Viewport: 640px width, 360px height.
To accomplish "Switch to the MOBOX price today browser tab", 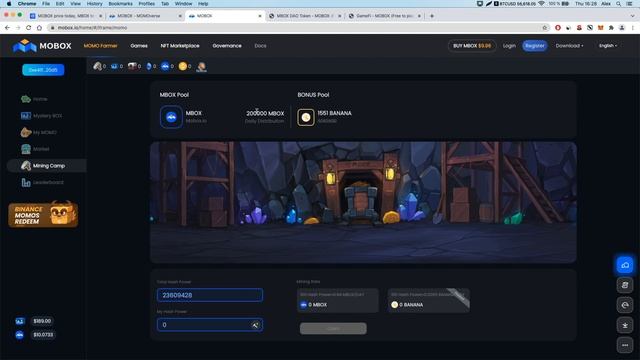I will [x=65, y=16].
